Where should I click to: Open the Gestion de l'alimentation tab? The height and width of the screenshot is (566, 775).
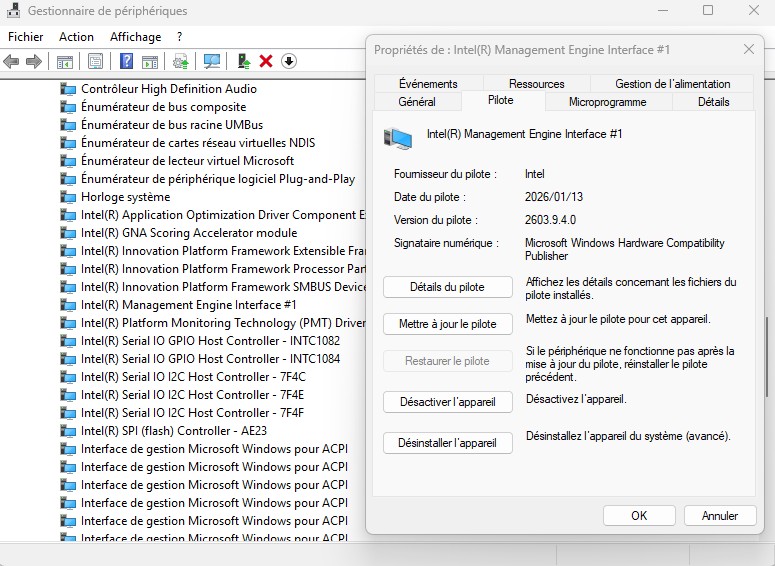pos(672,84)
